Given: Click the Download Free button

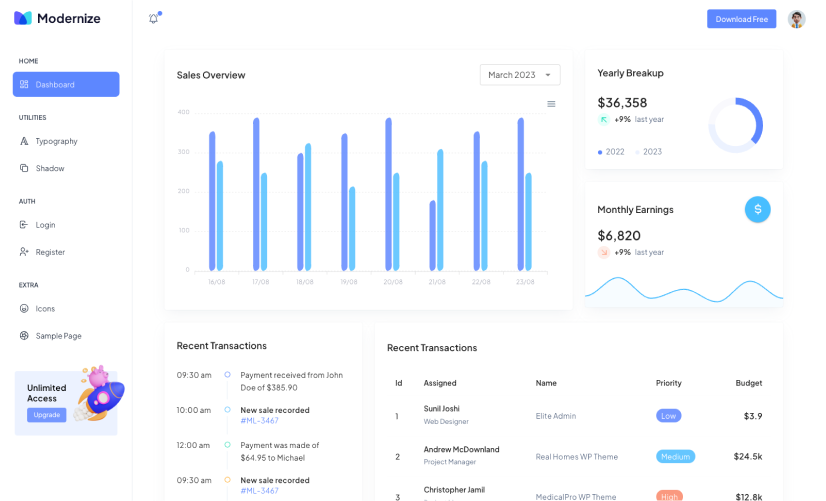Looking at the screenshot, I should (741, 19).
